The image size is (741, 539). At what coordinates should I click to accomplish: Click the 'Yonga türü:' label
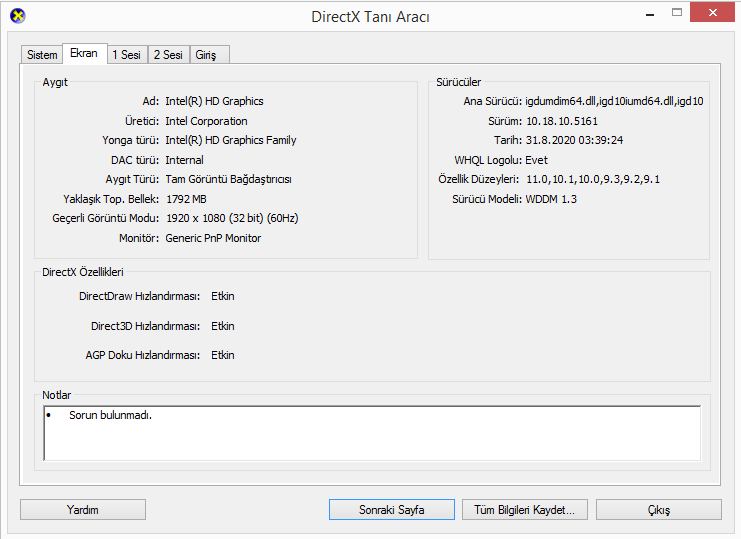[x=130, y=140]
